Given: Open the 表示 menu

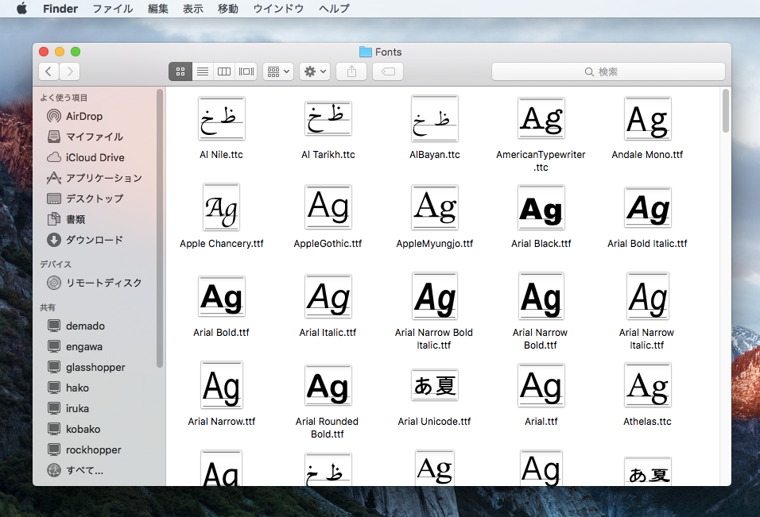Looking at the screenshot, I should coord(193,8).
